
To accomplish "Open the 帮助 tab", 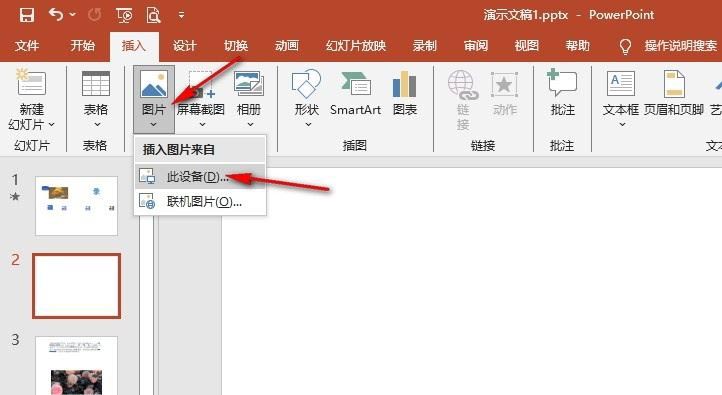I will coord(577,46).
